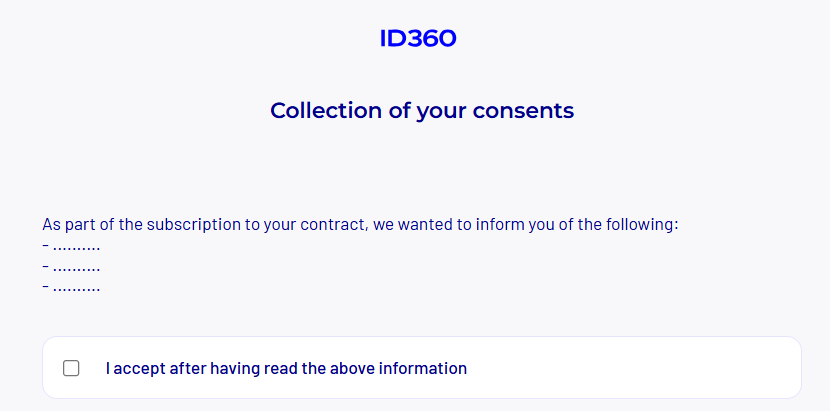Click the first dotted bullet line
This screenshot has height=411, width=830.
(x=72, y=246)
